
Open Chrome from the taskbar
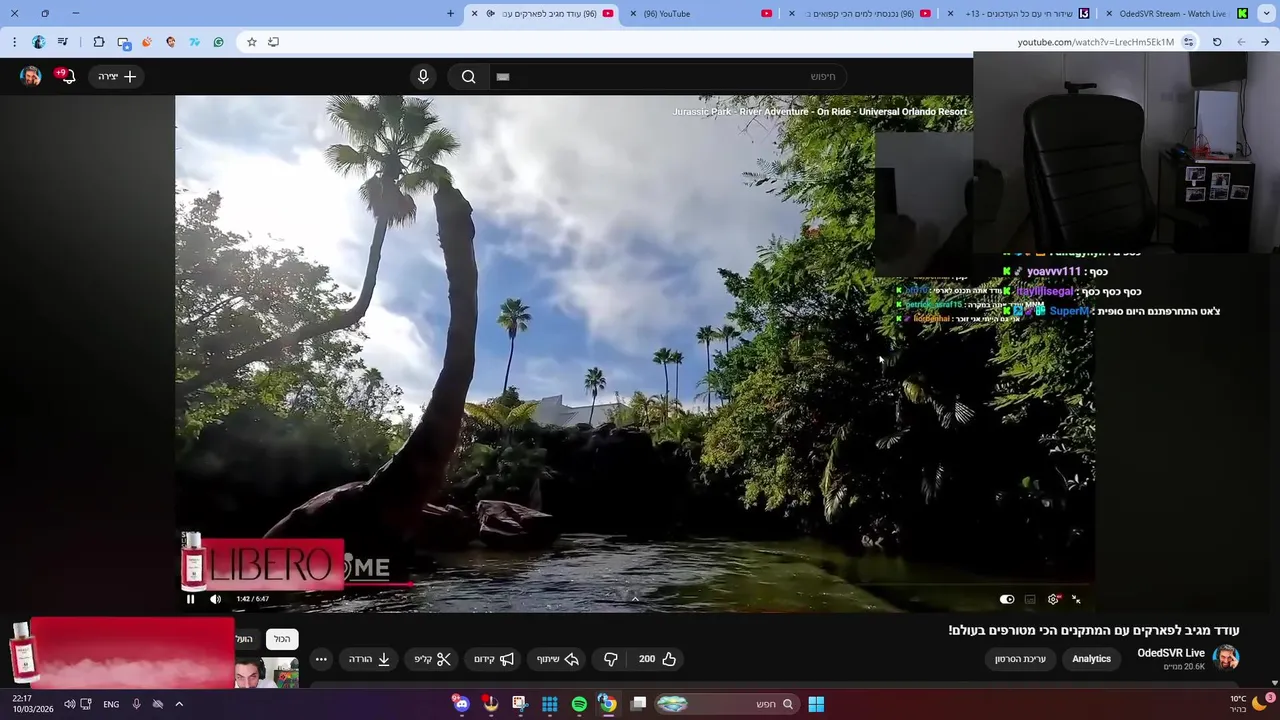point(608,704)
